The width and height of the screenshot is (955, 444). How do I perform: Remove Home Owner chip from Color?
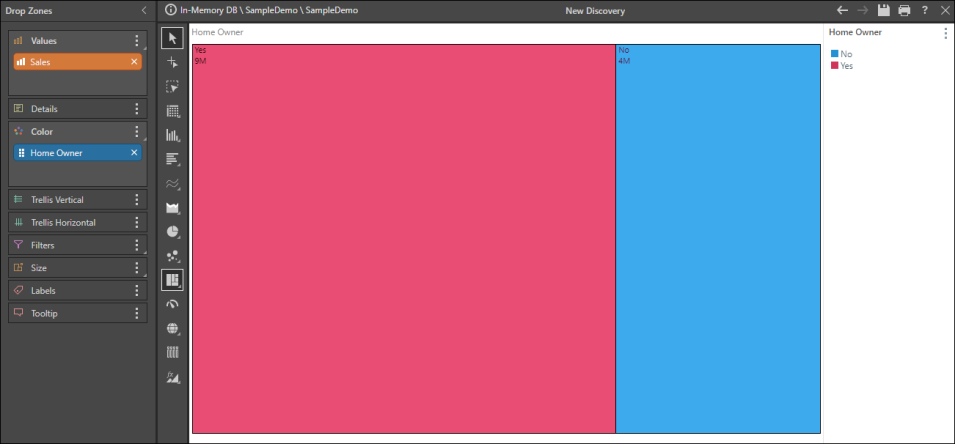(x=134, y=153)
